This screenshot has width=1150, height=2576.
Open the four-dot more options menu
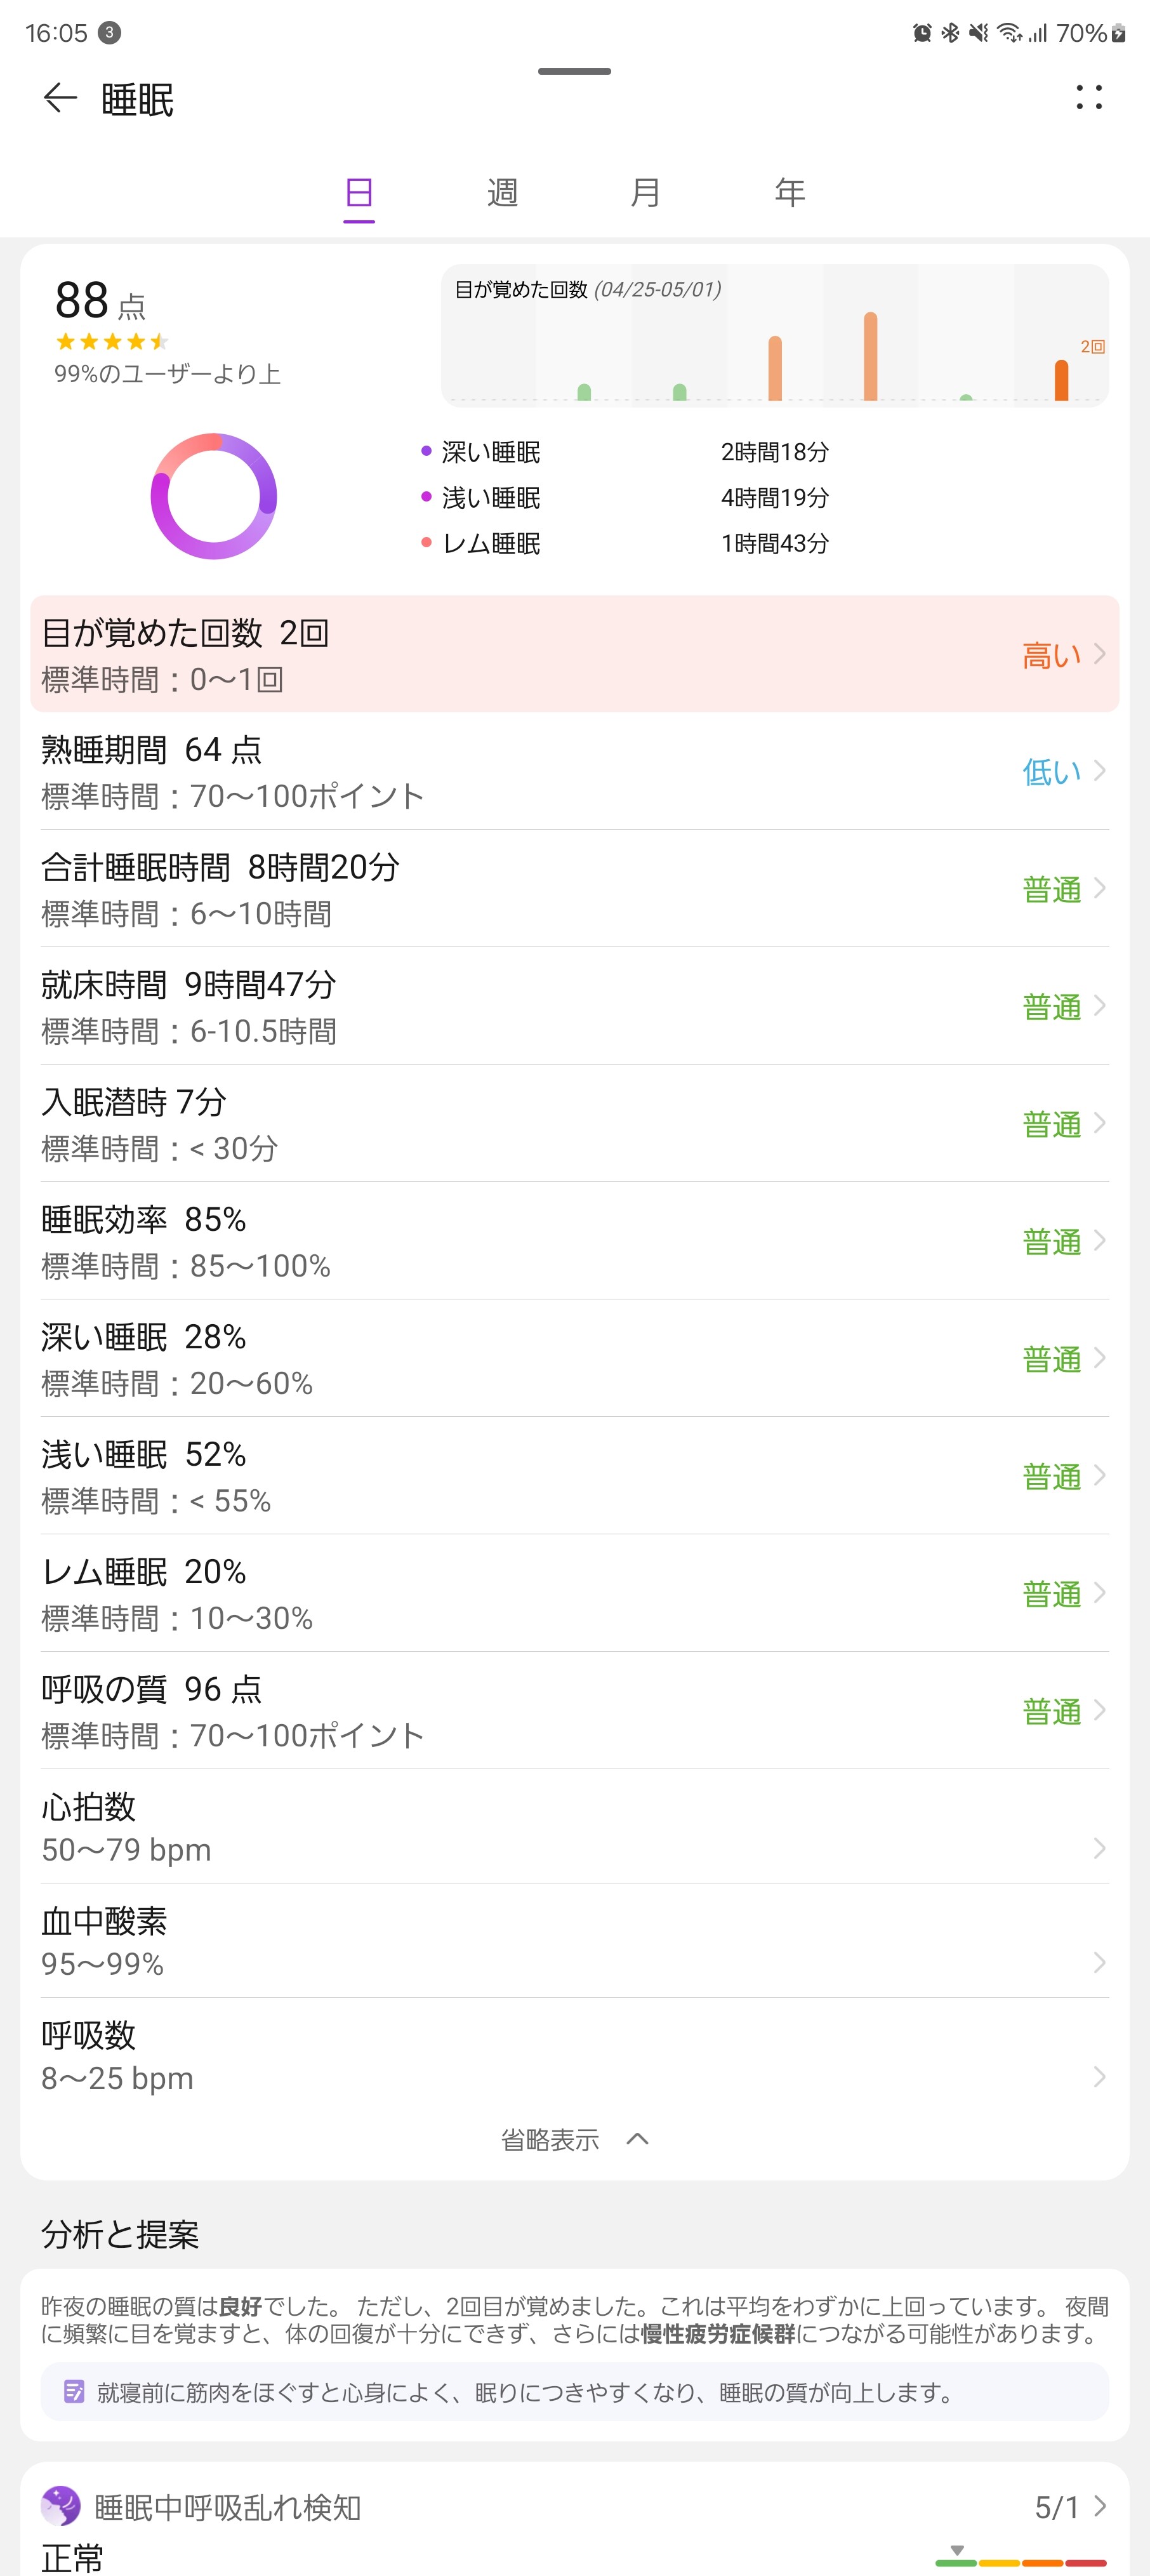[1088, 98]
